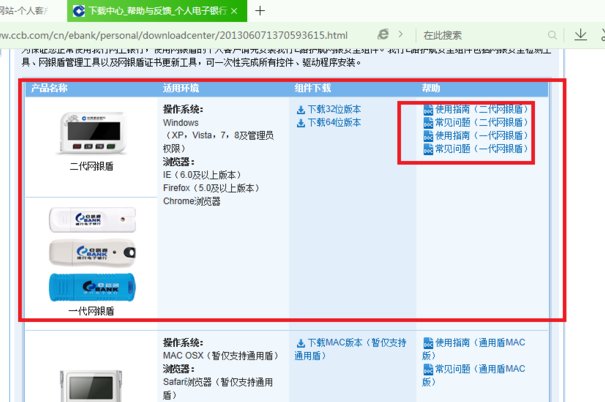Click the download icon beside 下载64位版本
This screenshot has height=402, width=605.
click(x=301, y=123)
